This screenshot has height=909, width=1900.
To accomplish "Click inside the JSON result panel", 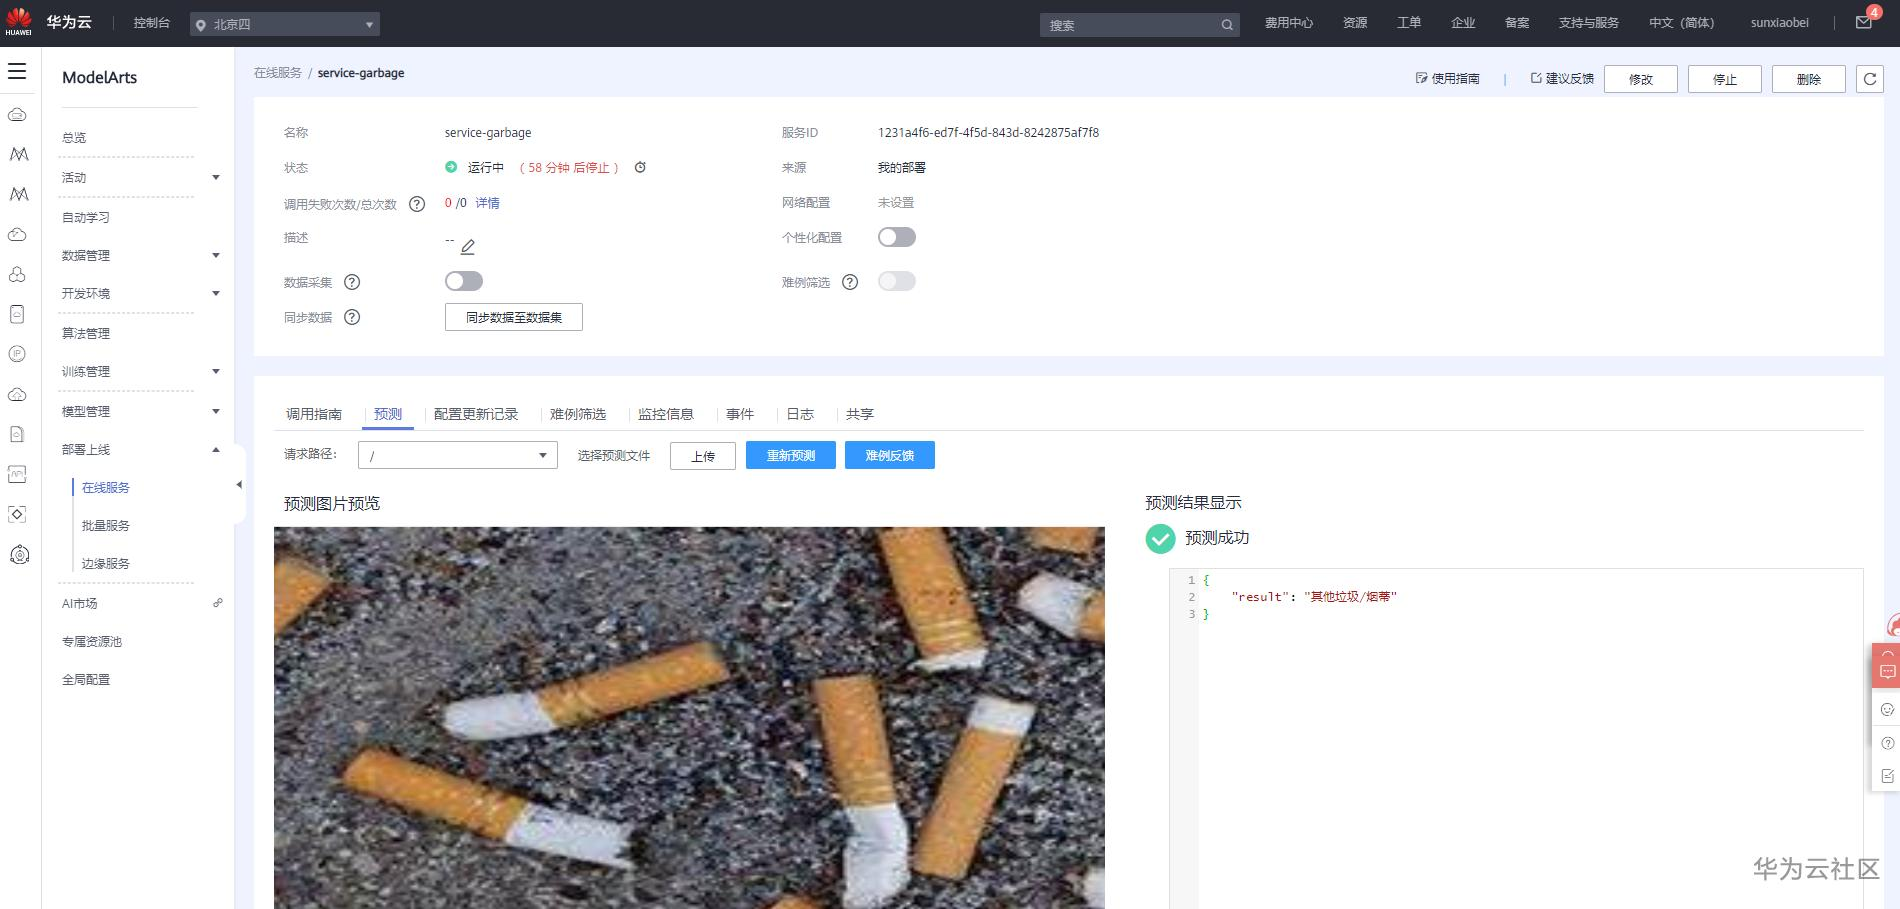I will pos(1516,738).
